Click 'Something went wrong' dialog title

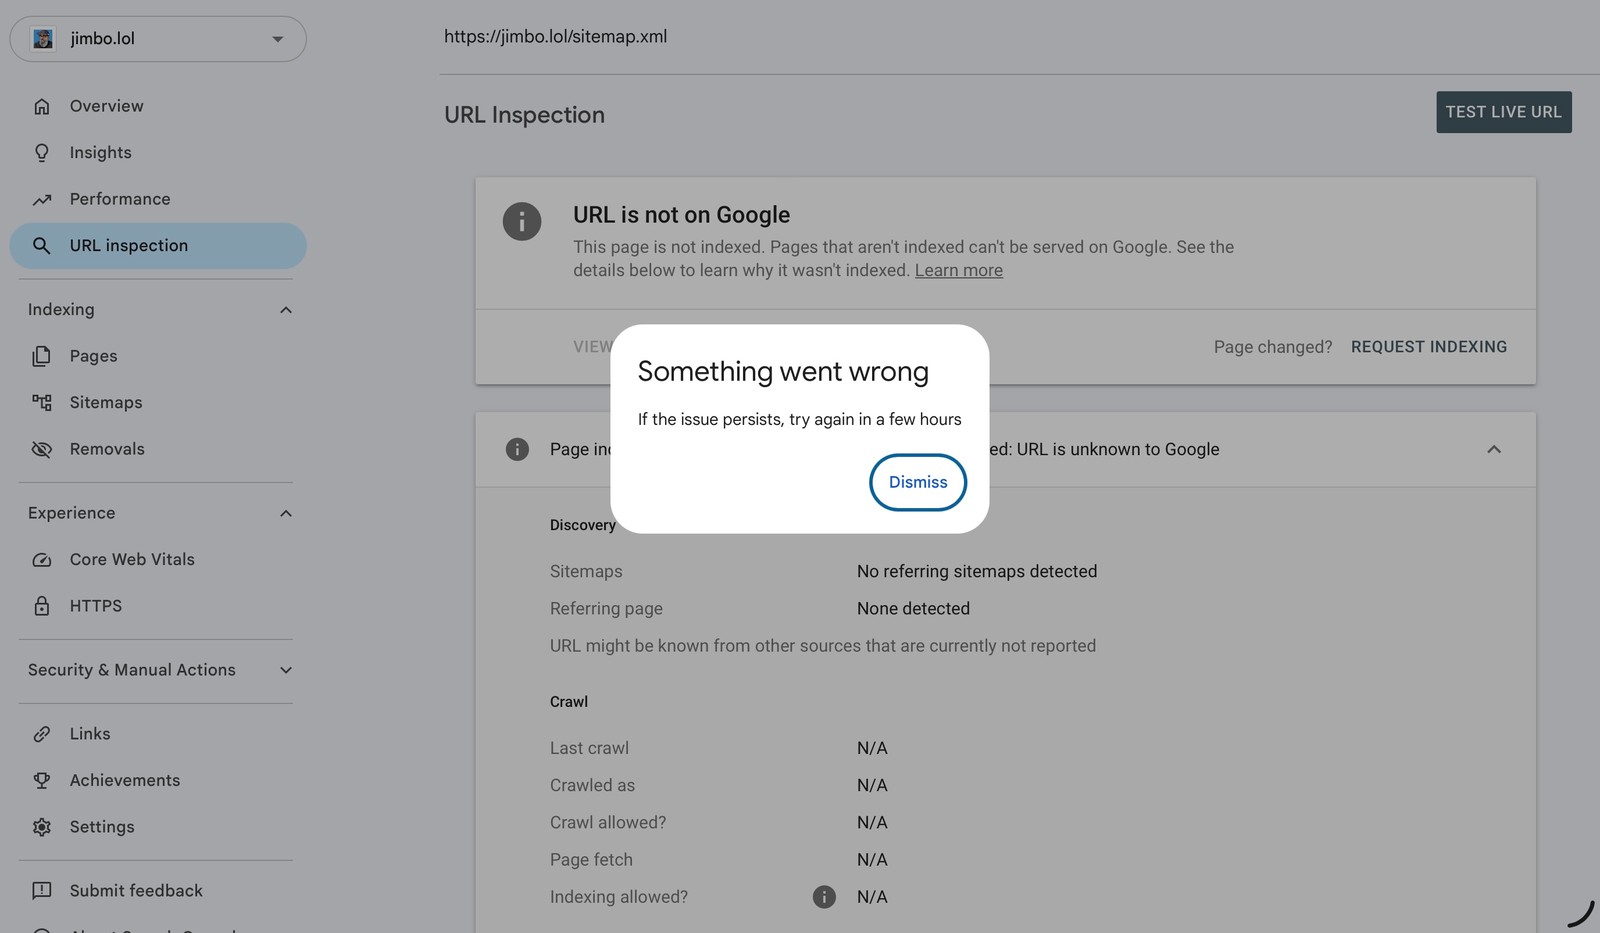783,372
